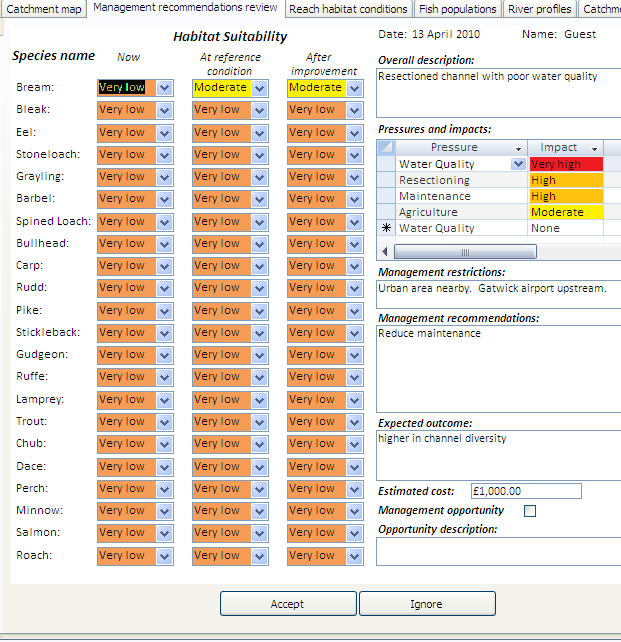Open the Pressure column filter arrow
Image resolution: width=621 pixels, height=642 pixels.
pos(518,148)
